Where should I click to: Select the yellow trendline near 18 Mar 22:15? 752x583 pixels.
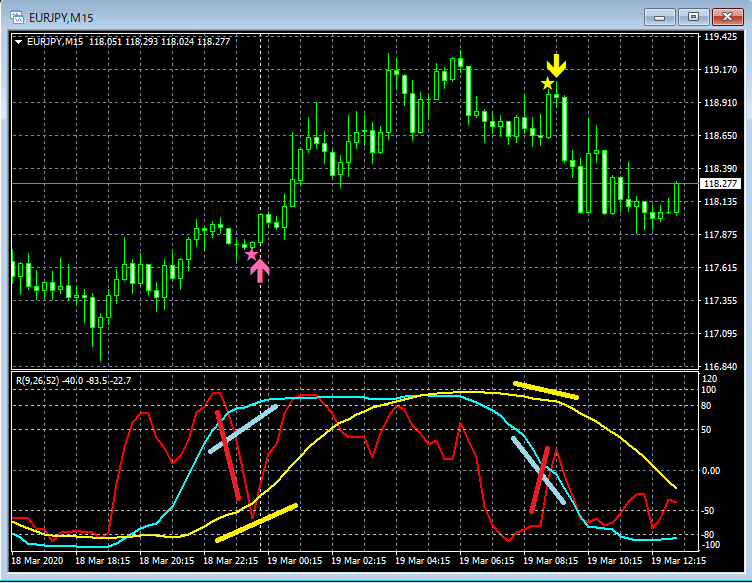point(257,523)
